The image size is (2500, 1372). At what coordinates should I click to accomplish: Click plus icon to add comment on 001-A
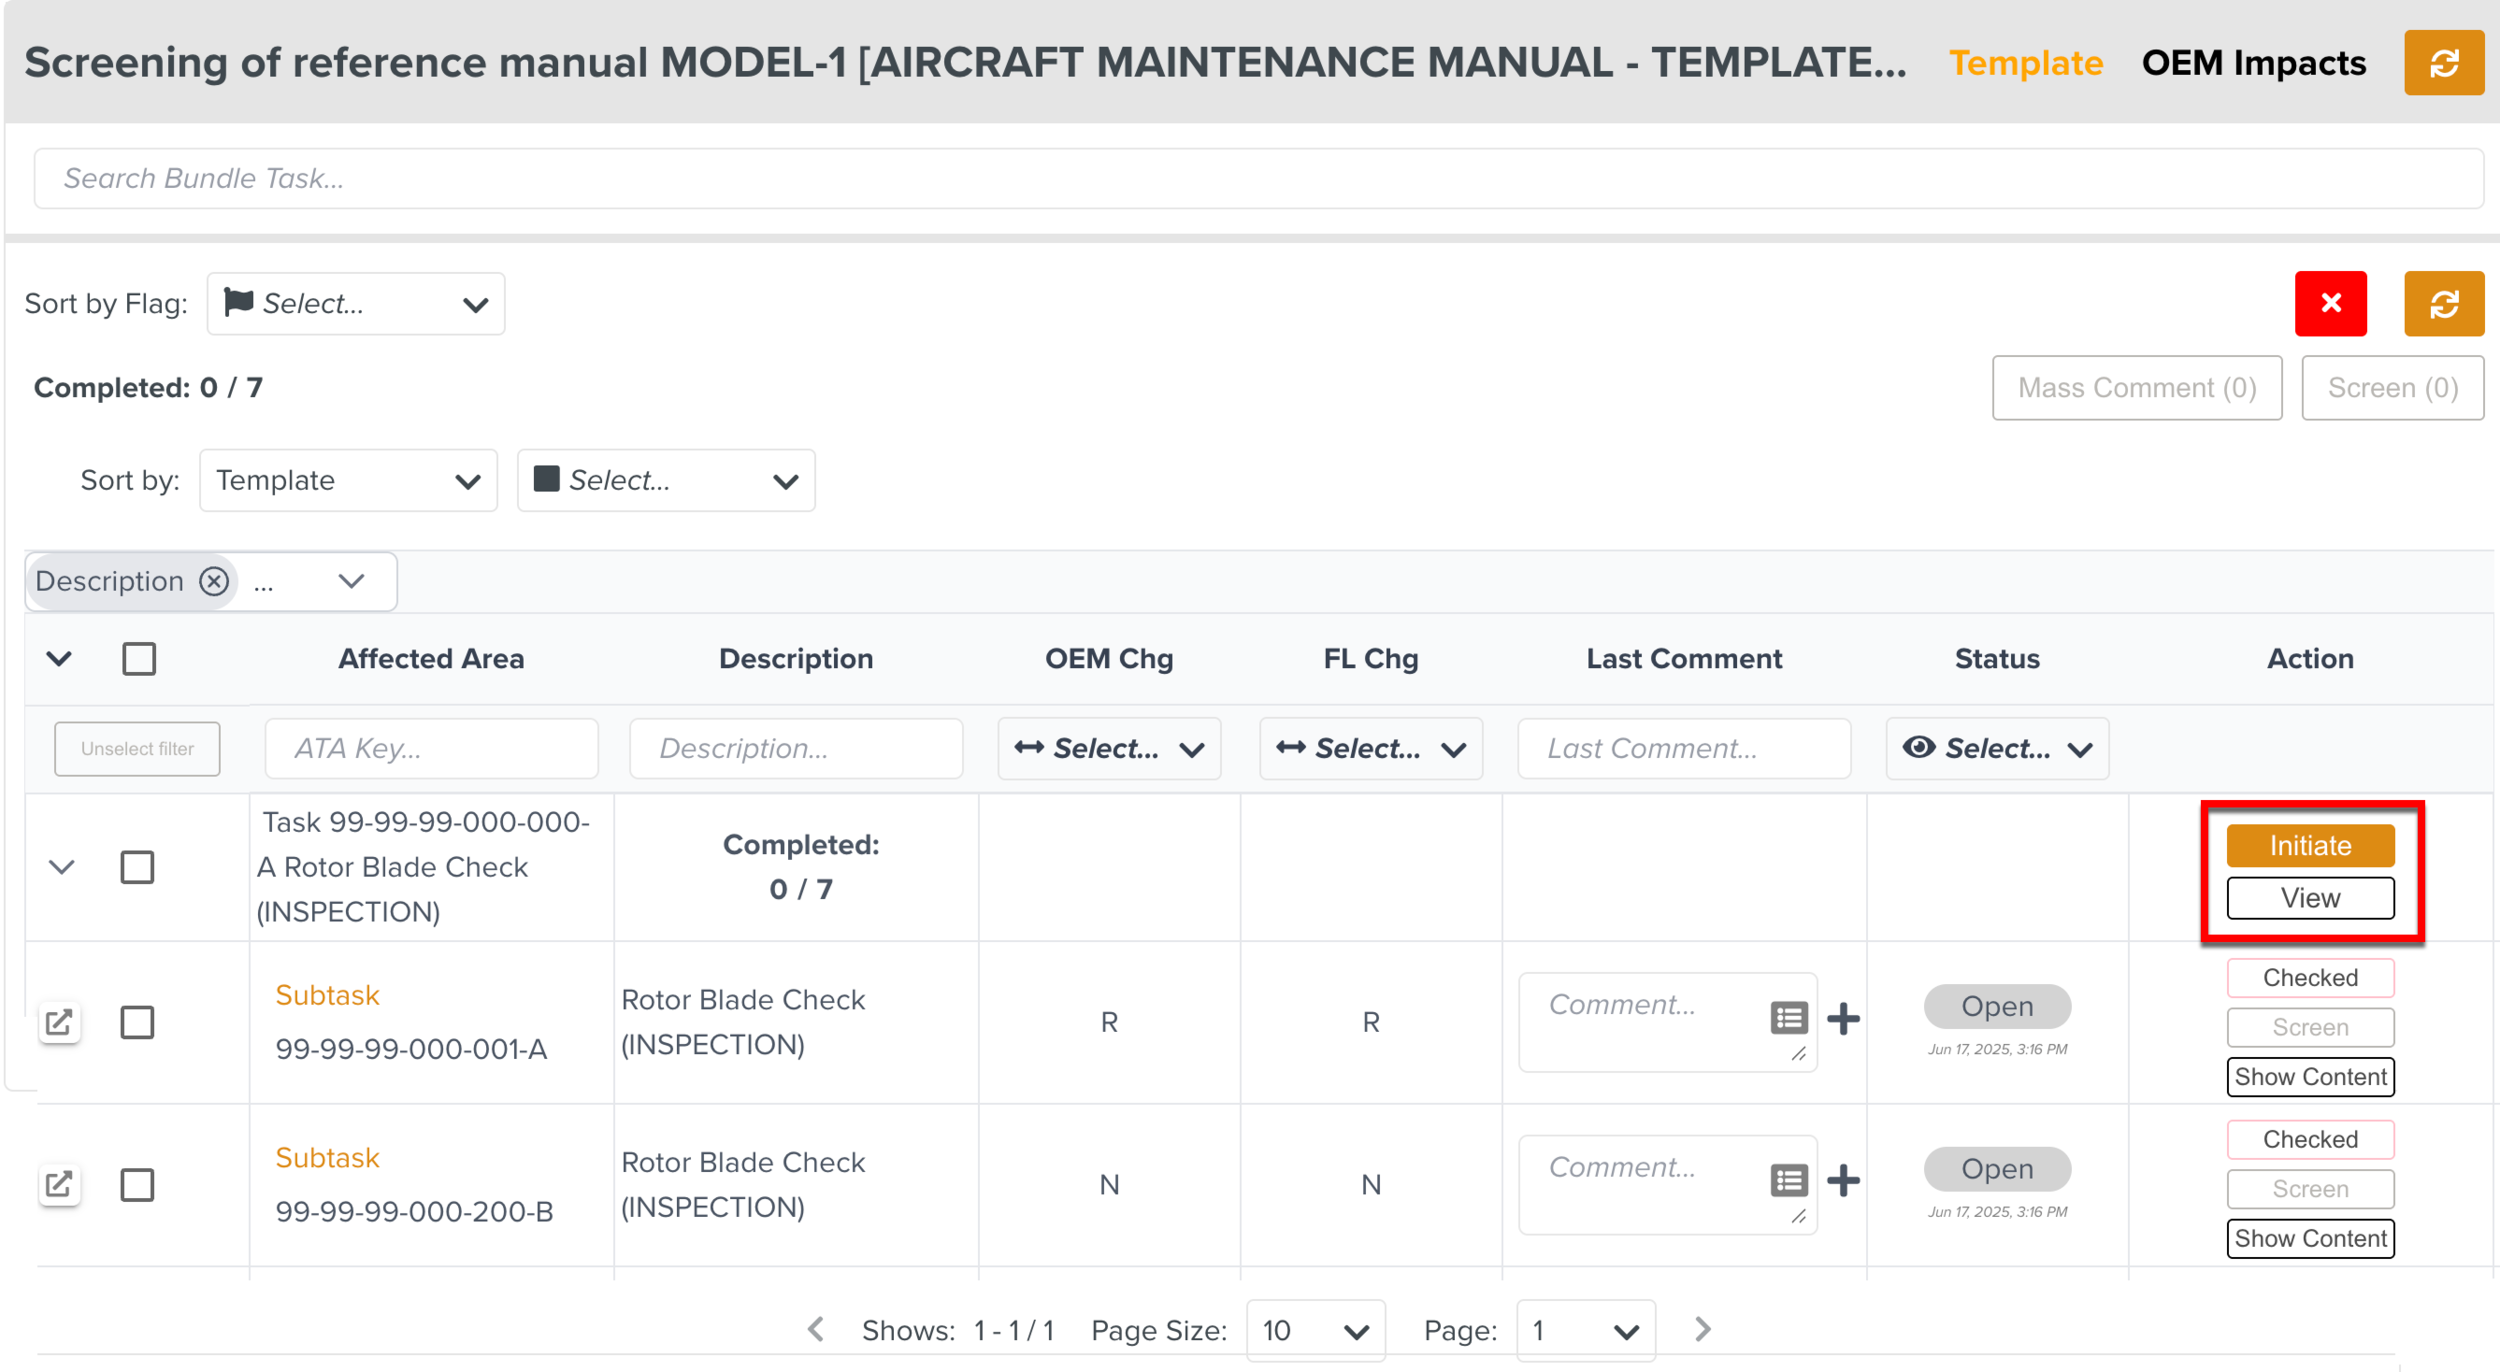pyautogui.click(x=1843, y=1019)
